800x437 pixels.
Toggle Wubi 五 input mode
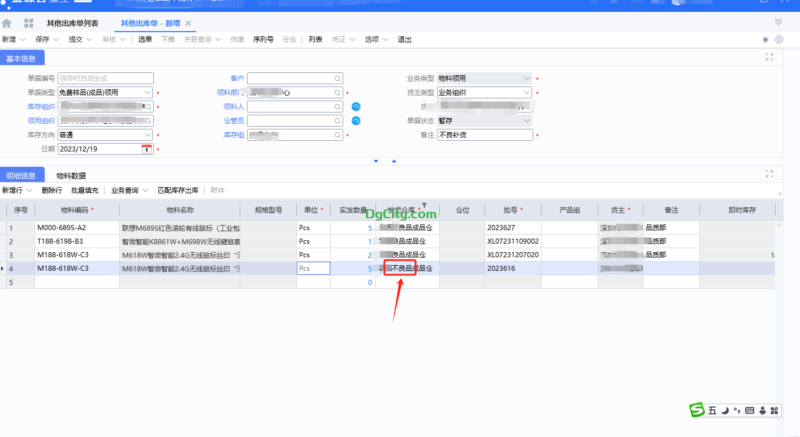(712, 410)
